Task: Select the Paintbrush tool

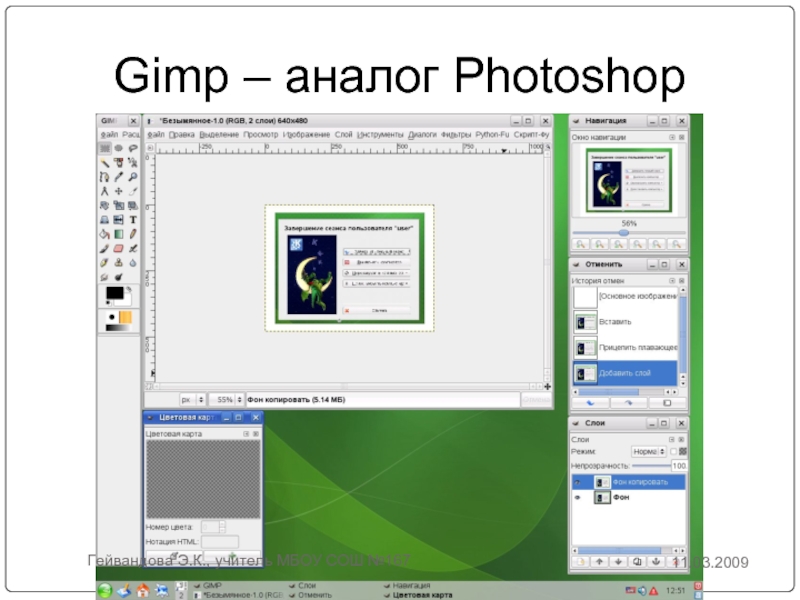Action: pos(105,248)
